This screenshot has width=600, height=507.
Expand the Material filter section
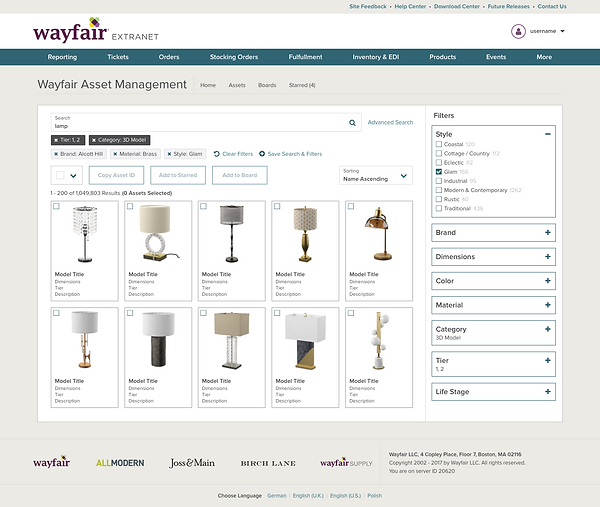click(x=548, y=305)
